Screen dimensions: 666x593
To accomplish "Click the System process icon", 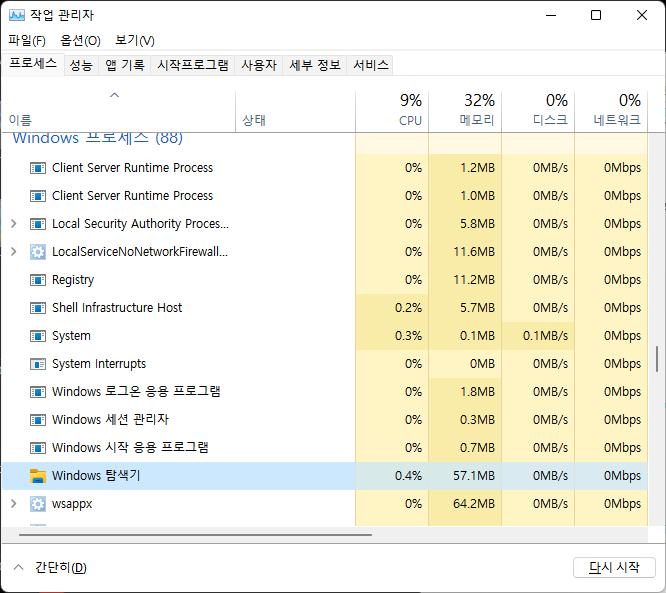I will (38, 336).
